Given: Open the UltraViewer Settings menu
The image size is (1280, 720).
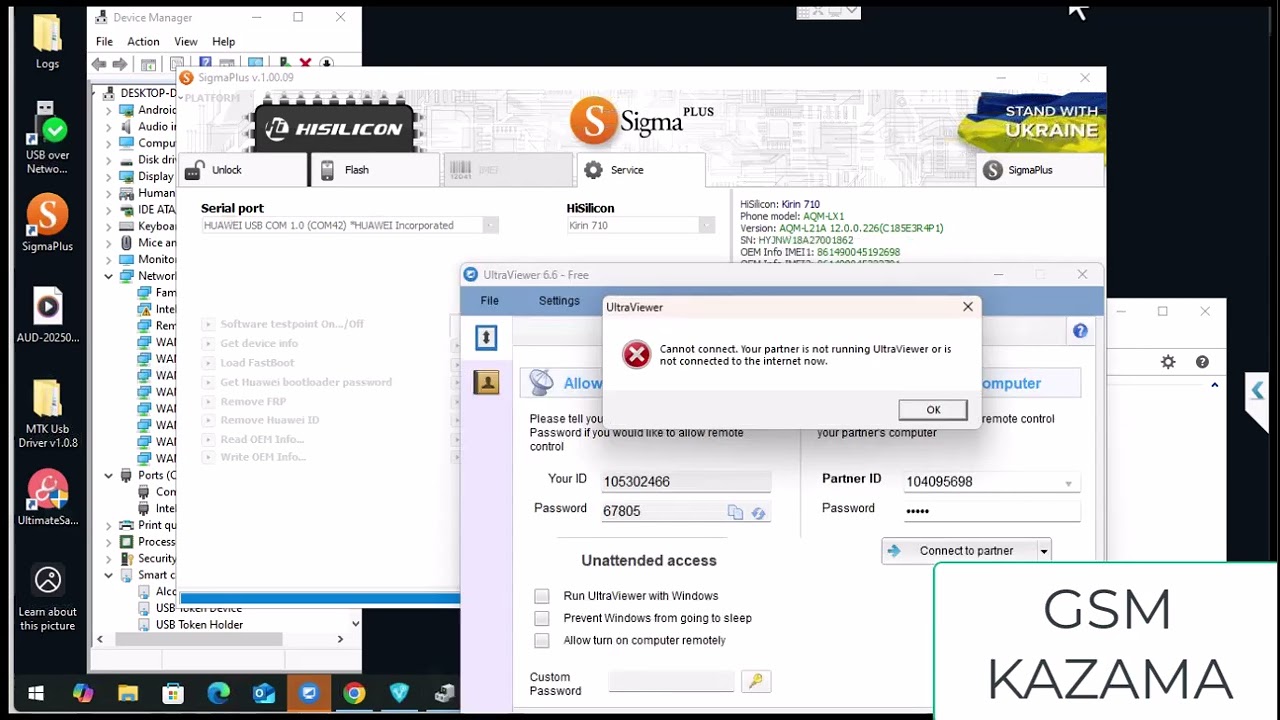Looking at the screenshot, I should click(x=559, y=300).
